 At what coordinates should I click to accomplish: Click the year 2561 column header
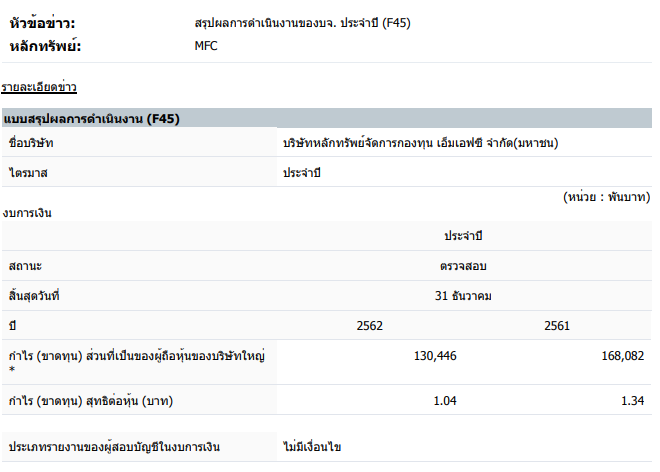557,325
